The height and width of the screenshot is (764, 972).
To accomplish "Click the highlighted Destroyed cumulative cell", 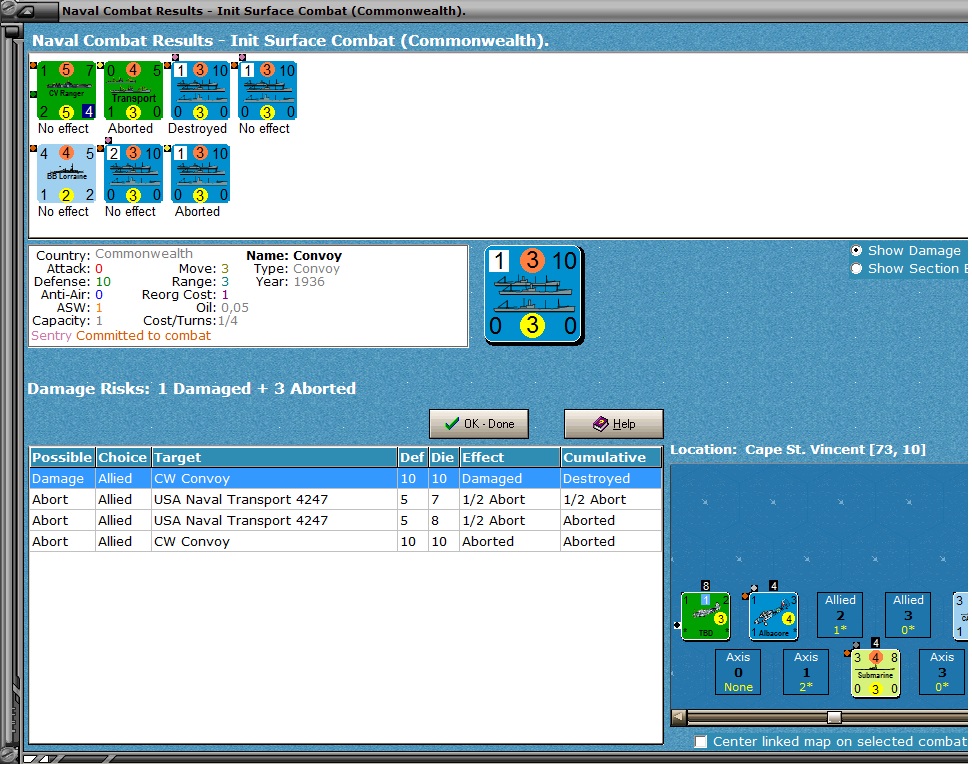I will click(611, 478).
